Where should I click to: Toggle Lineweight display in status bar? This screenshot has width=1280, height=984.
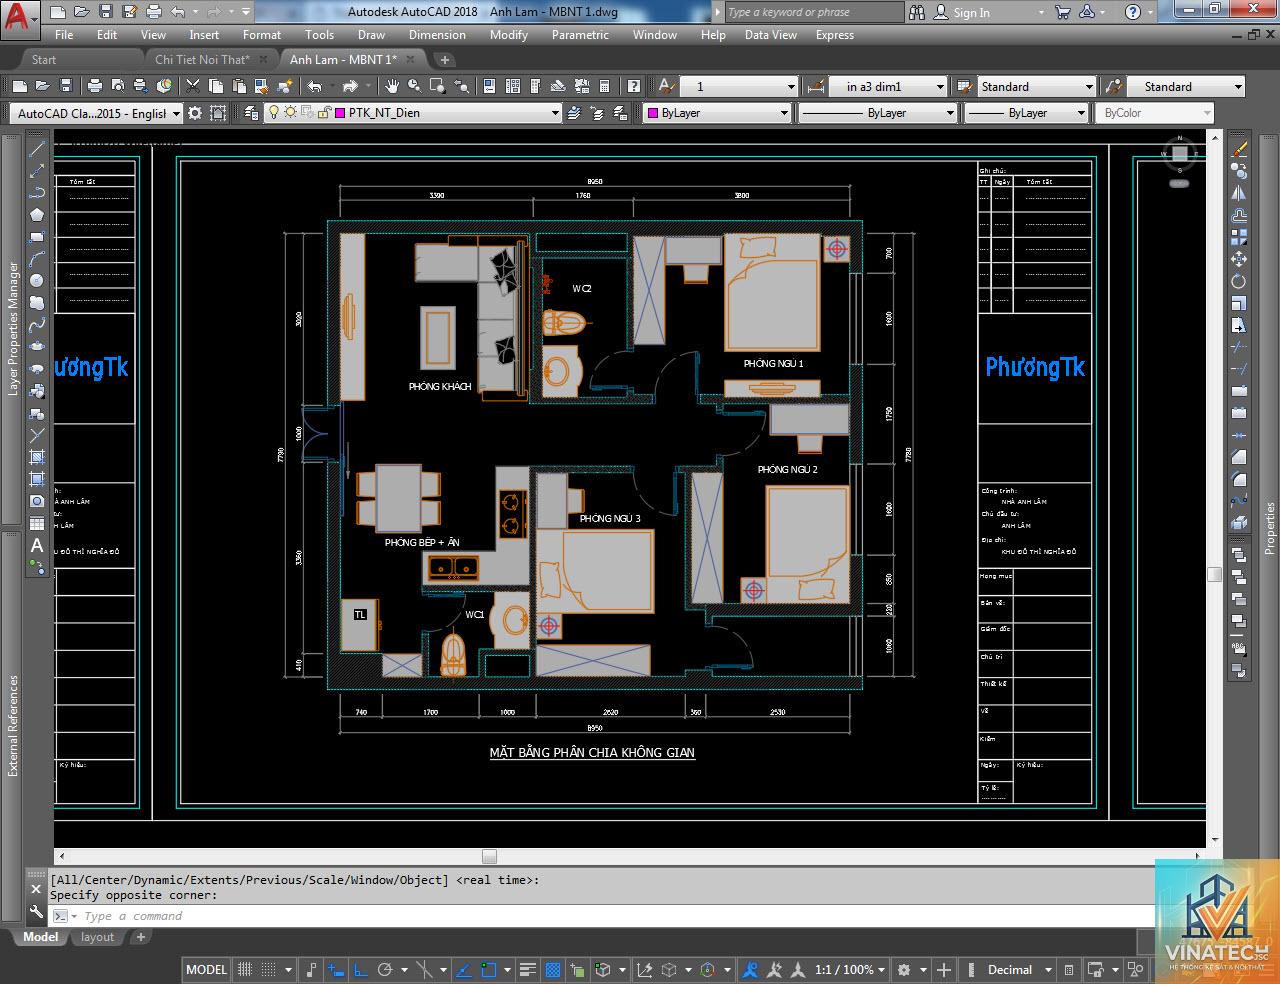point(527,969)
